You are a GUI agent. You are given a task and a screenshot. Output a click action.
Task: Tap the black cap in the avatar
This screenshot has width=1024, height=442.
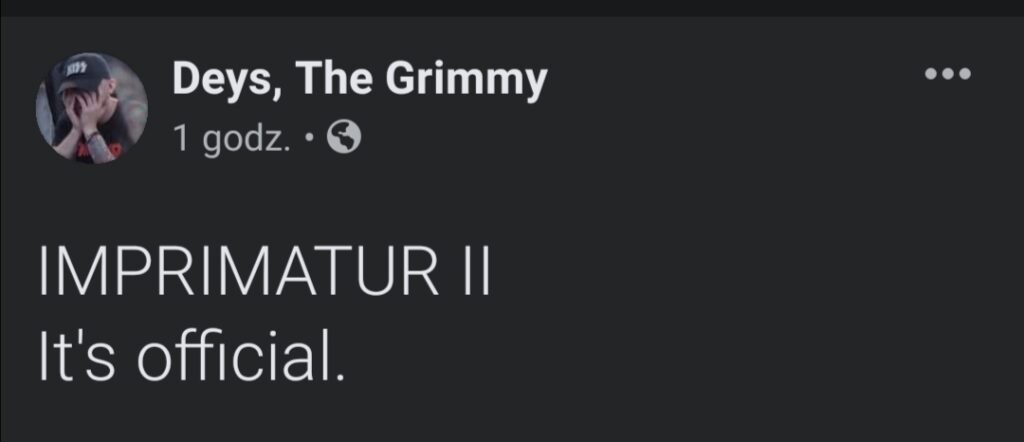(86, 72)
